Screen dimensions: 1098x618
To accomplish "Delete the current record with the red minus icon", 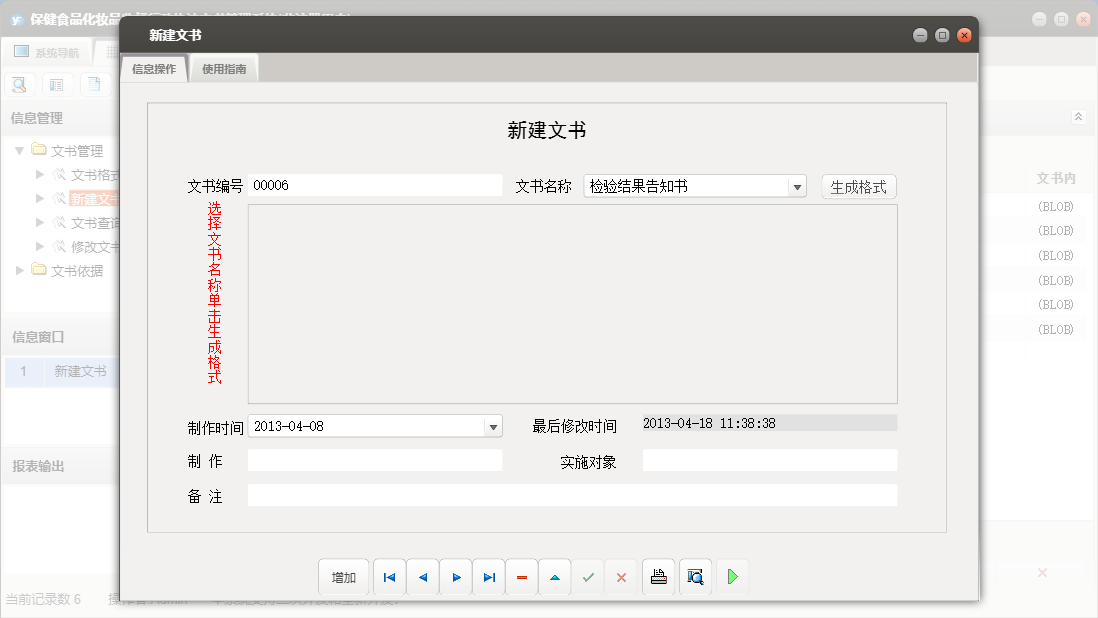I will pos(521,576).
